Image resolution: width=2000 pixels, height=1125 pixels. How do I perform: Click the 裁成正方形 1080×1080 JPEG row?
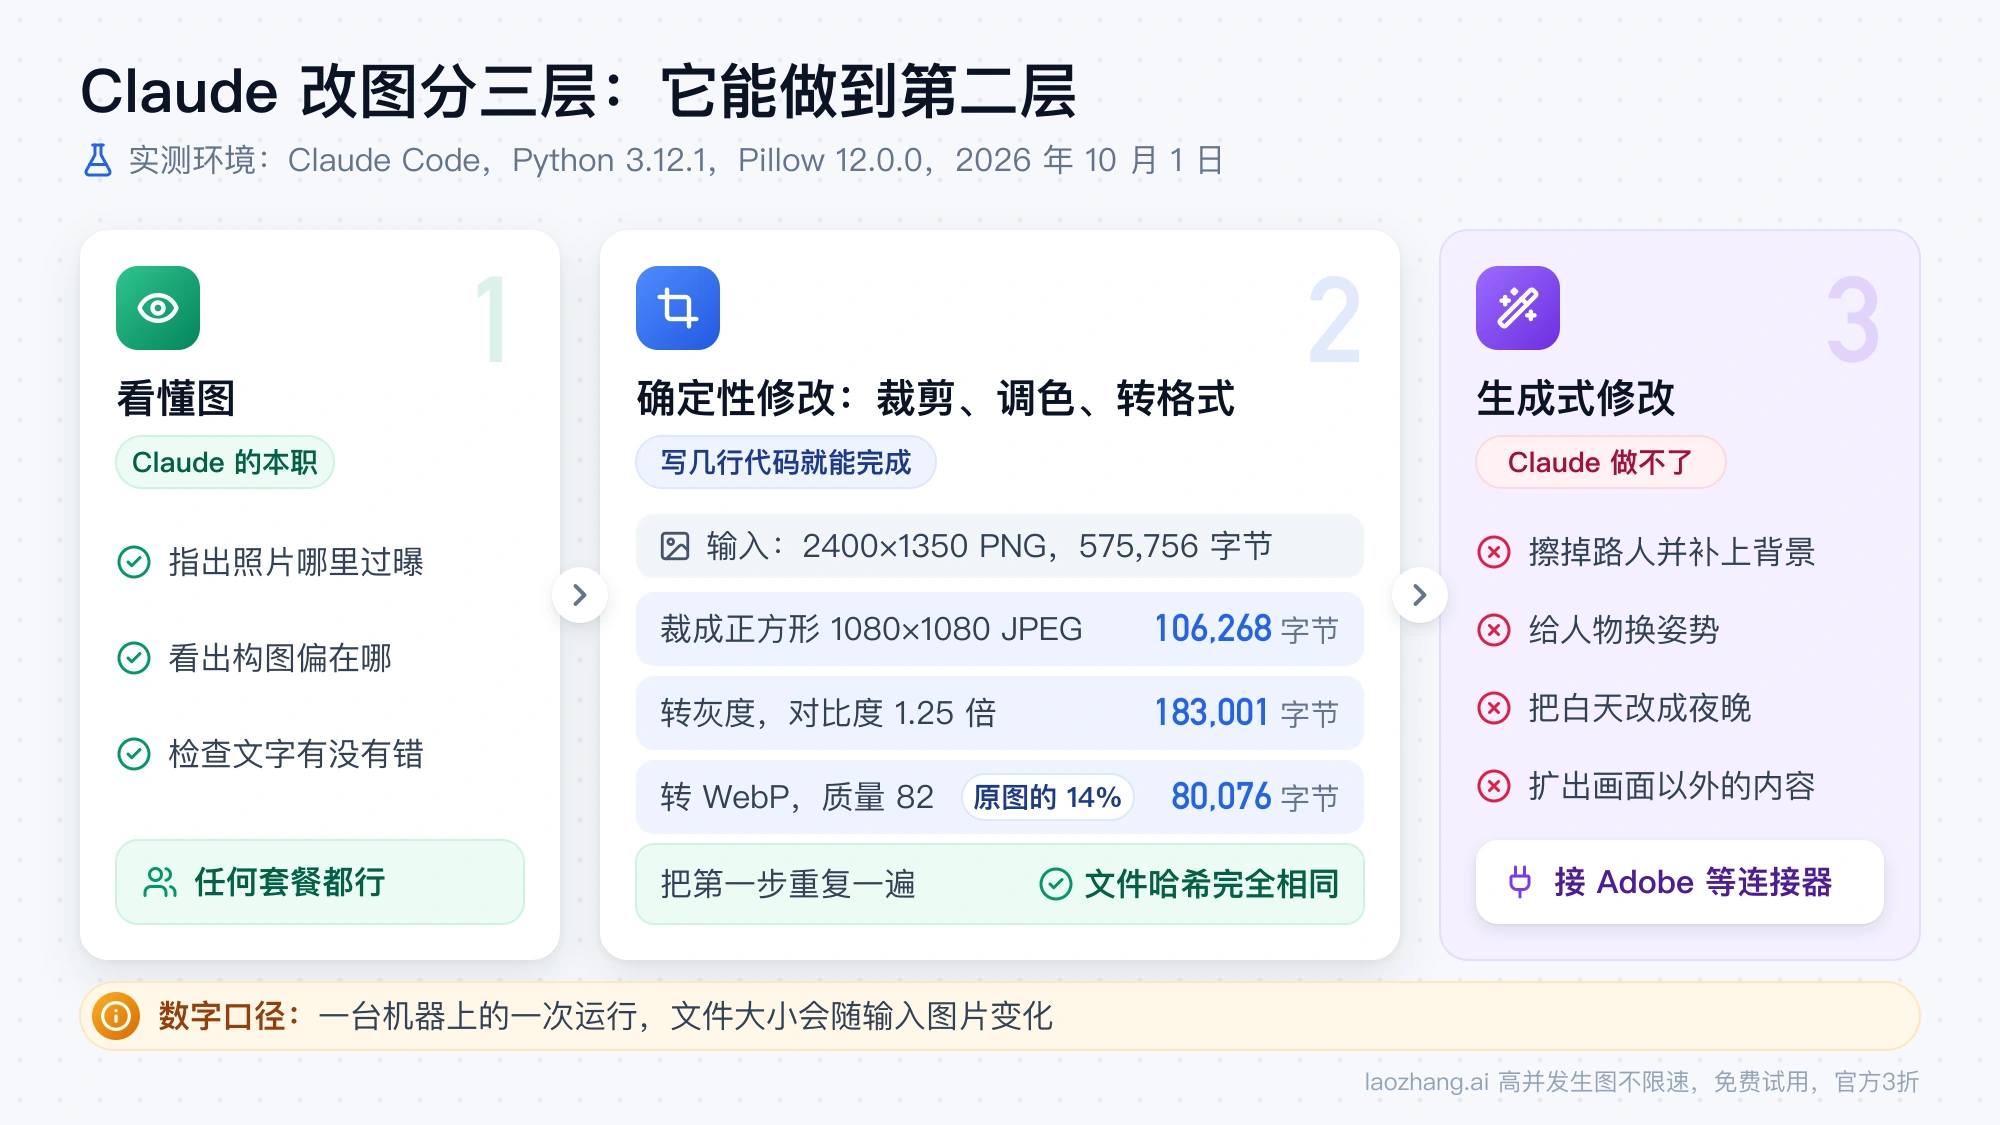(x=1000, y=629)
